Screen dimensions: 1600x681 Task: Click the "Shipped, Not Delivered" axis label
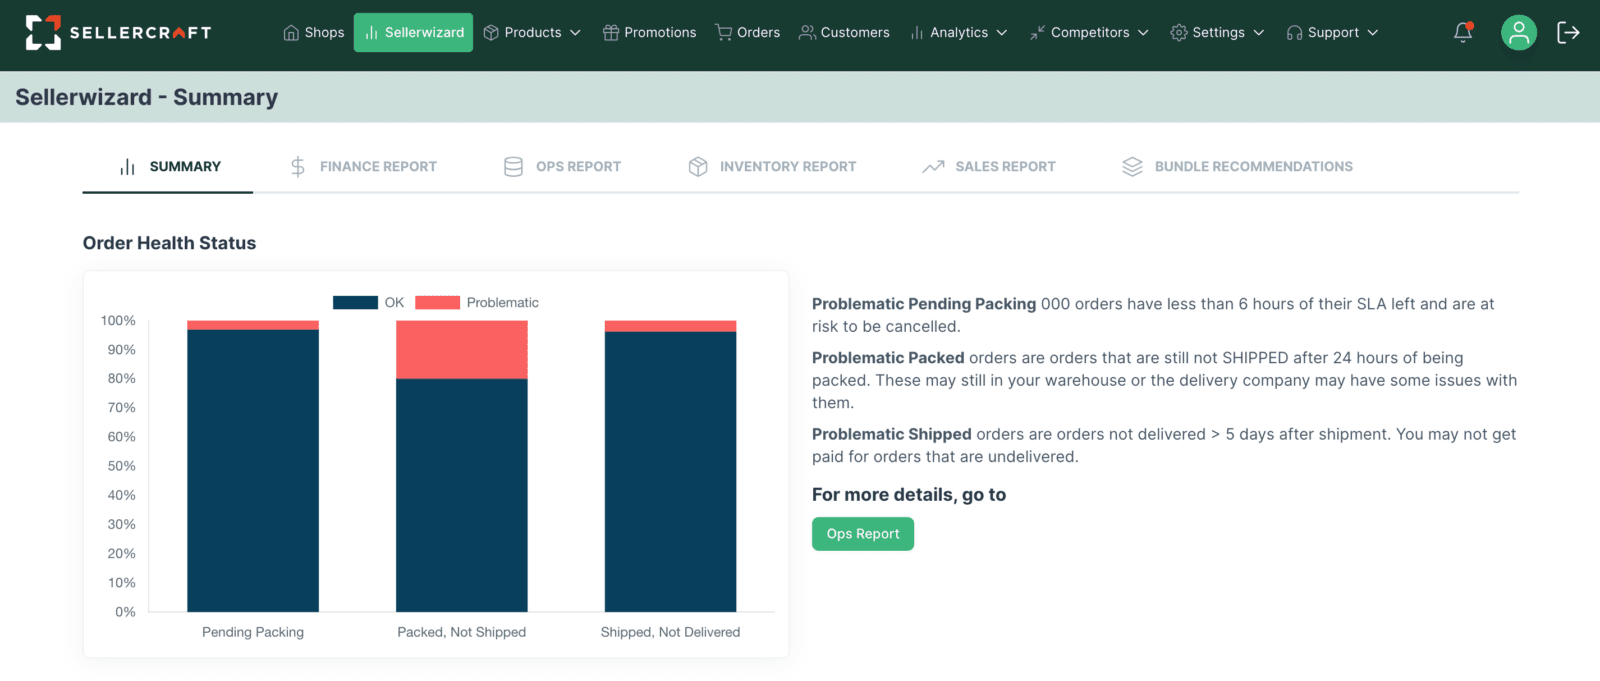point(671,632)
